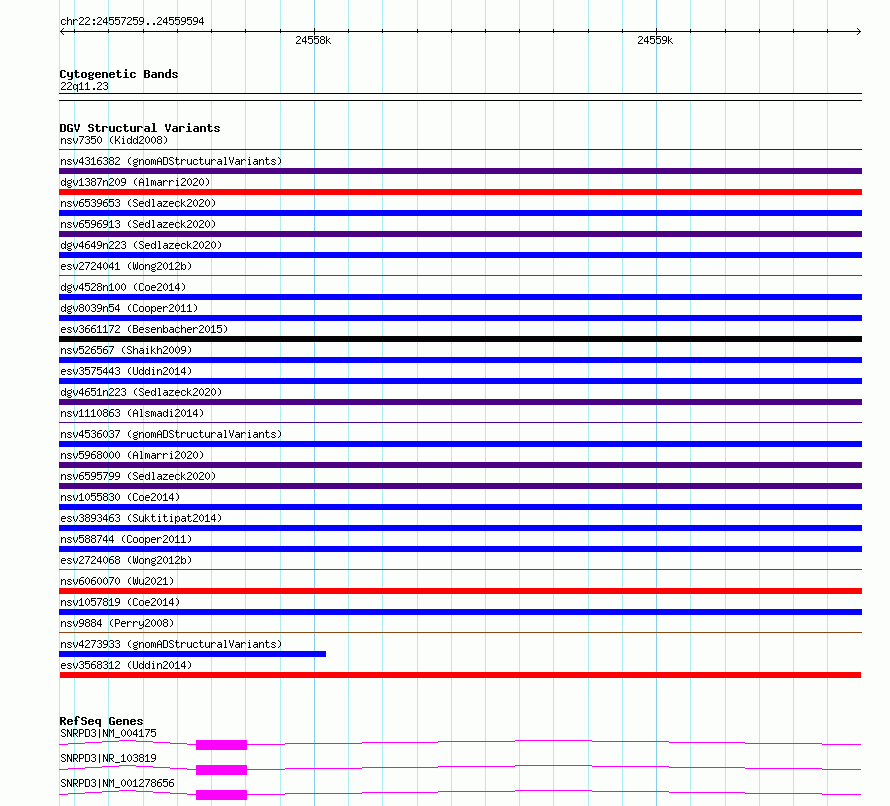The image size is (890, 806).
Task: Open variant nsv7350 (Kidd2008)
Action: point(114,140)
